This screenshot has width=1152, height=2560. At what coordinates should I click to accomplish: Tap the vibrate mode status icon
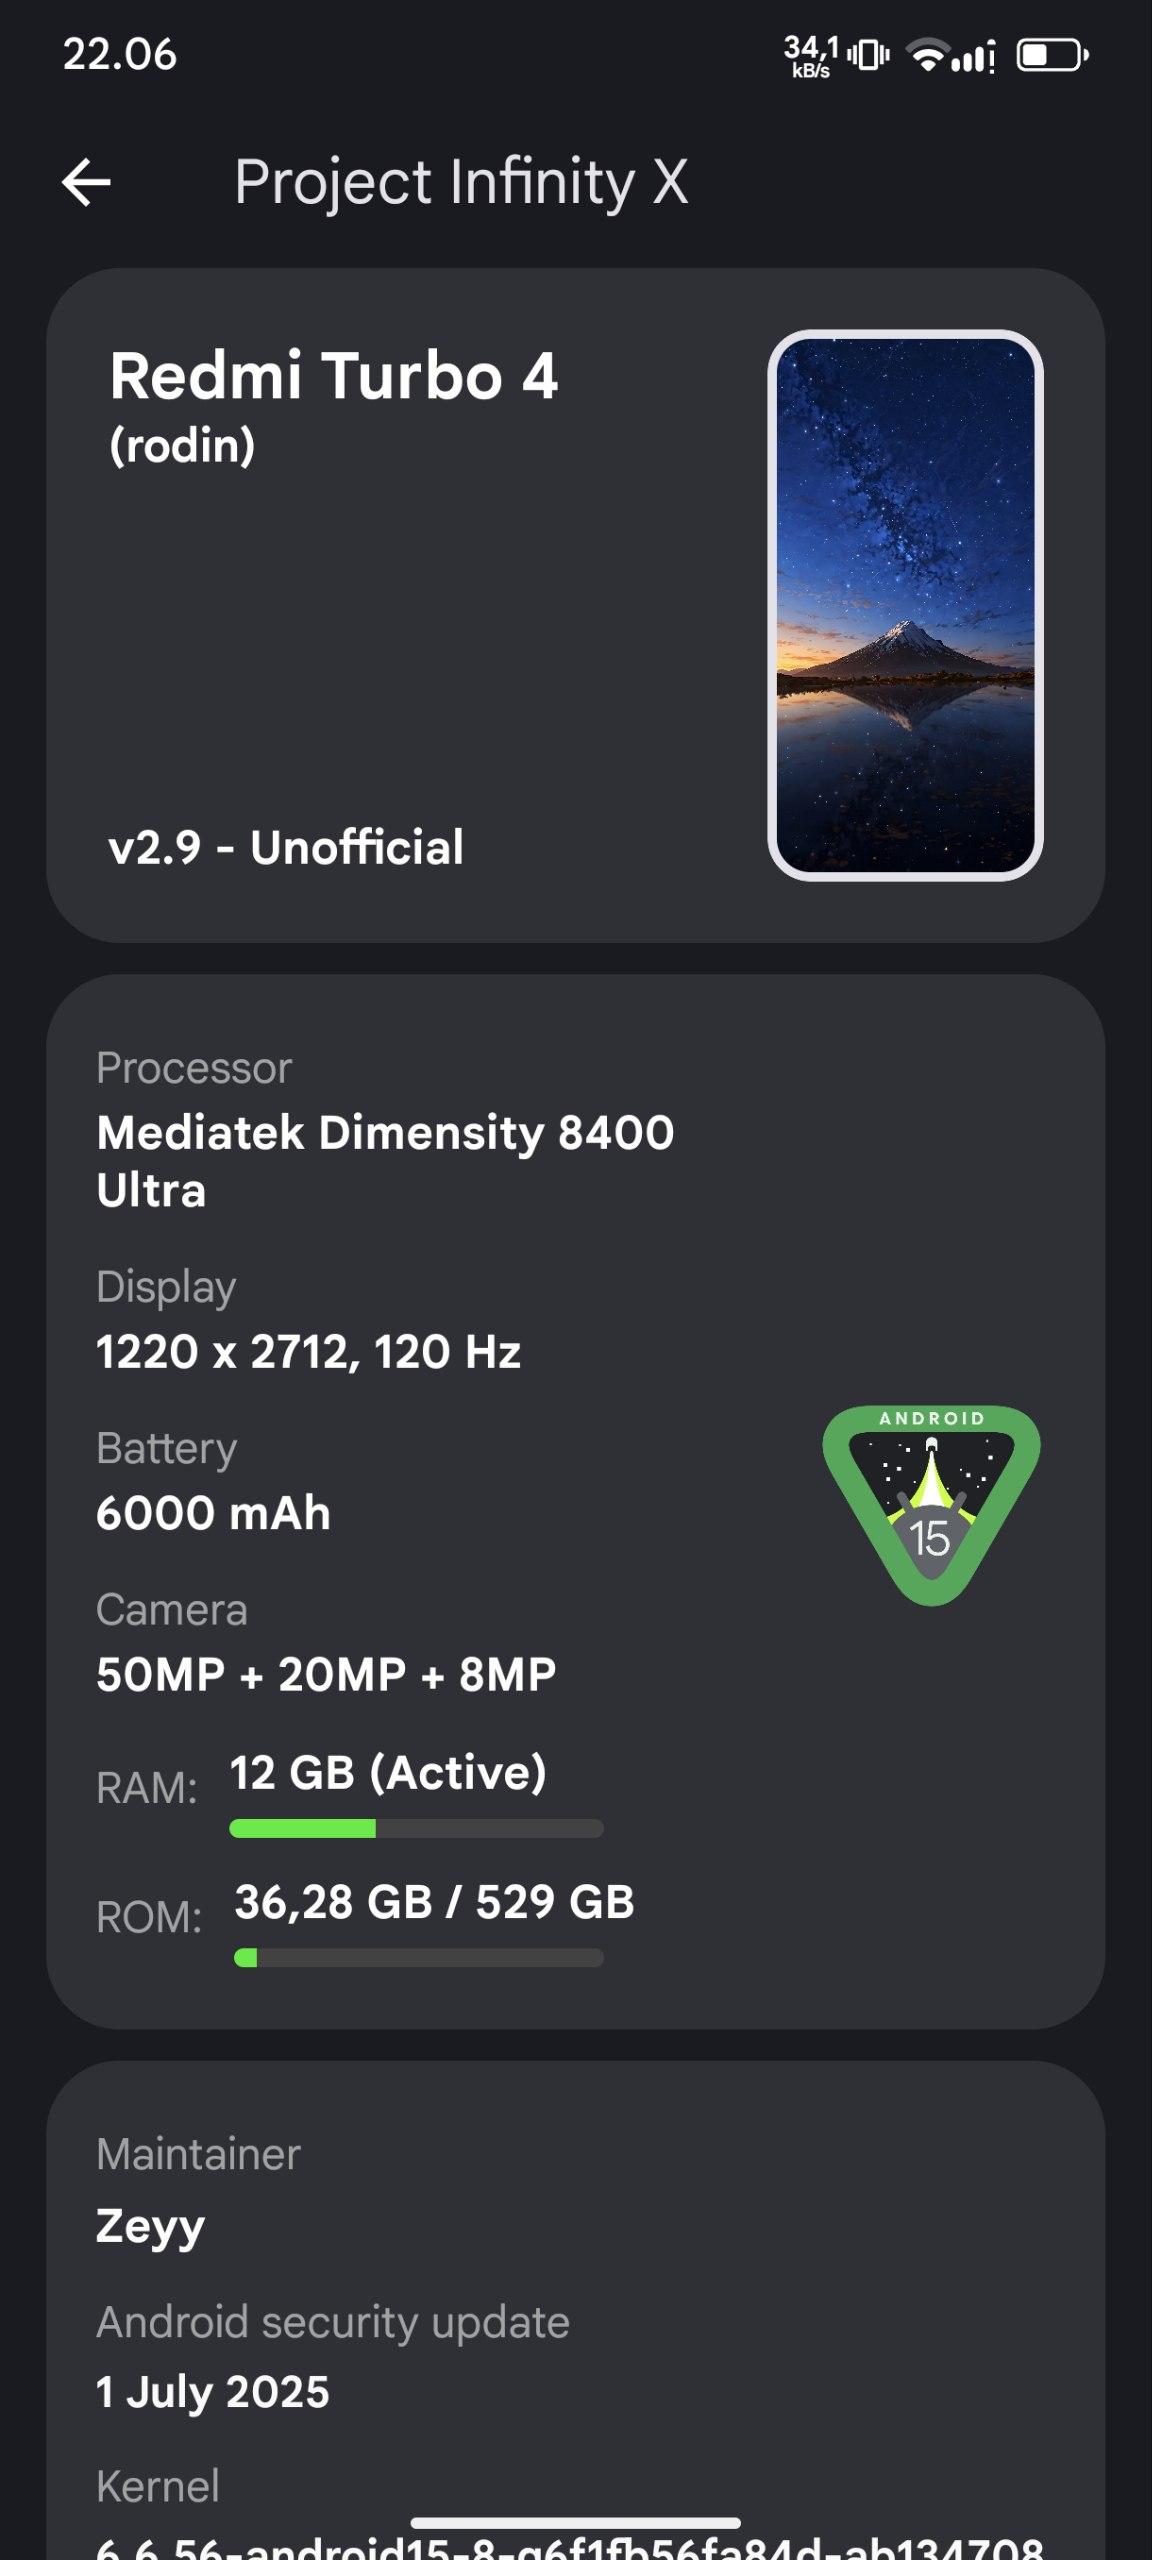[868, 55]
